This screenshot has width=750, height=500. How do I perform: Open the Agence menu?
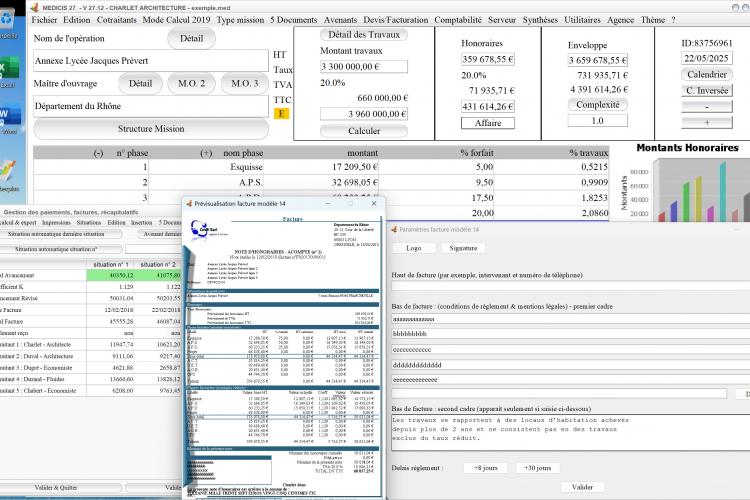pos(620,20)
